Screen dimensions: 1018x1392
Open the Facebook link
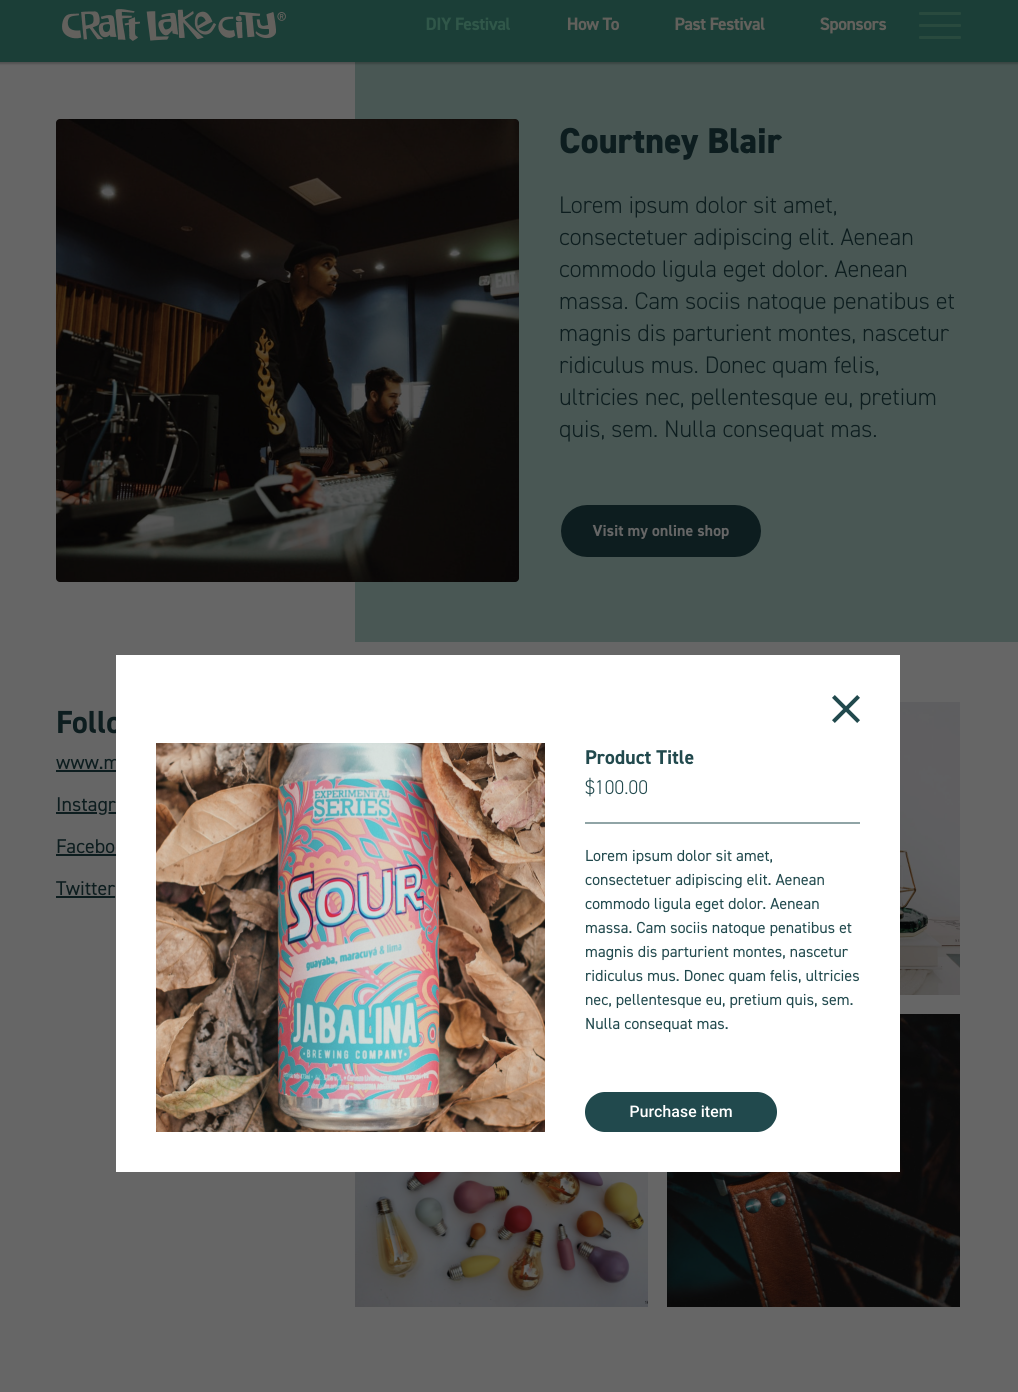point(86,847)
